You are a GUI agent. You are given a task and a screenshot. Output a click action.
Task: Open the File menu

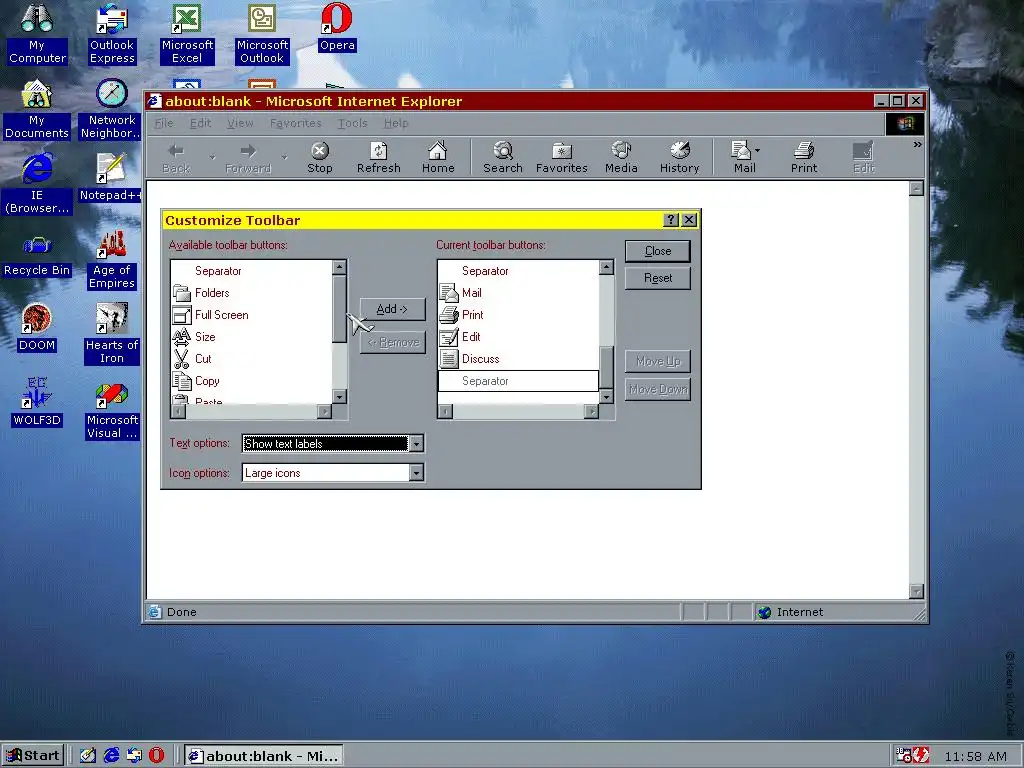tap(164, 123)
